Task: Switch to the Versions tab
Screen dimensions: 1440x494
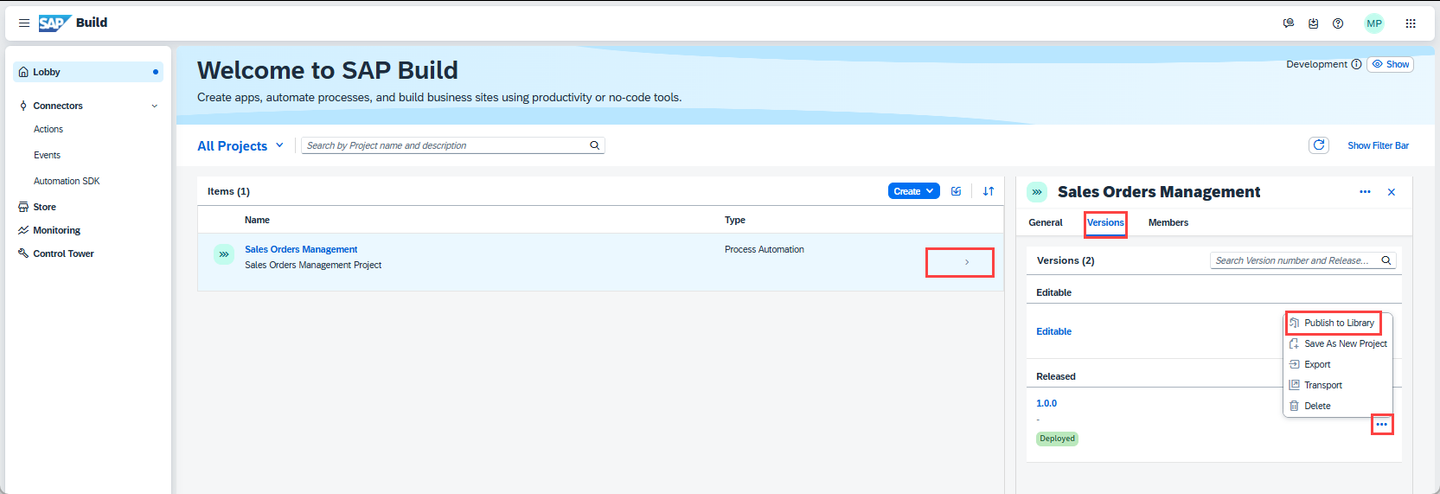Action: [1106, 223]
